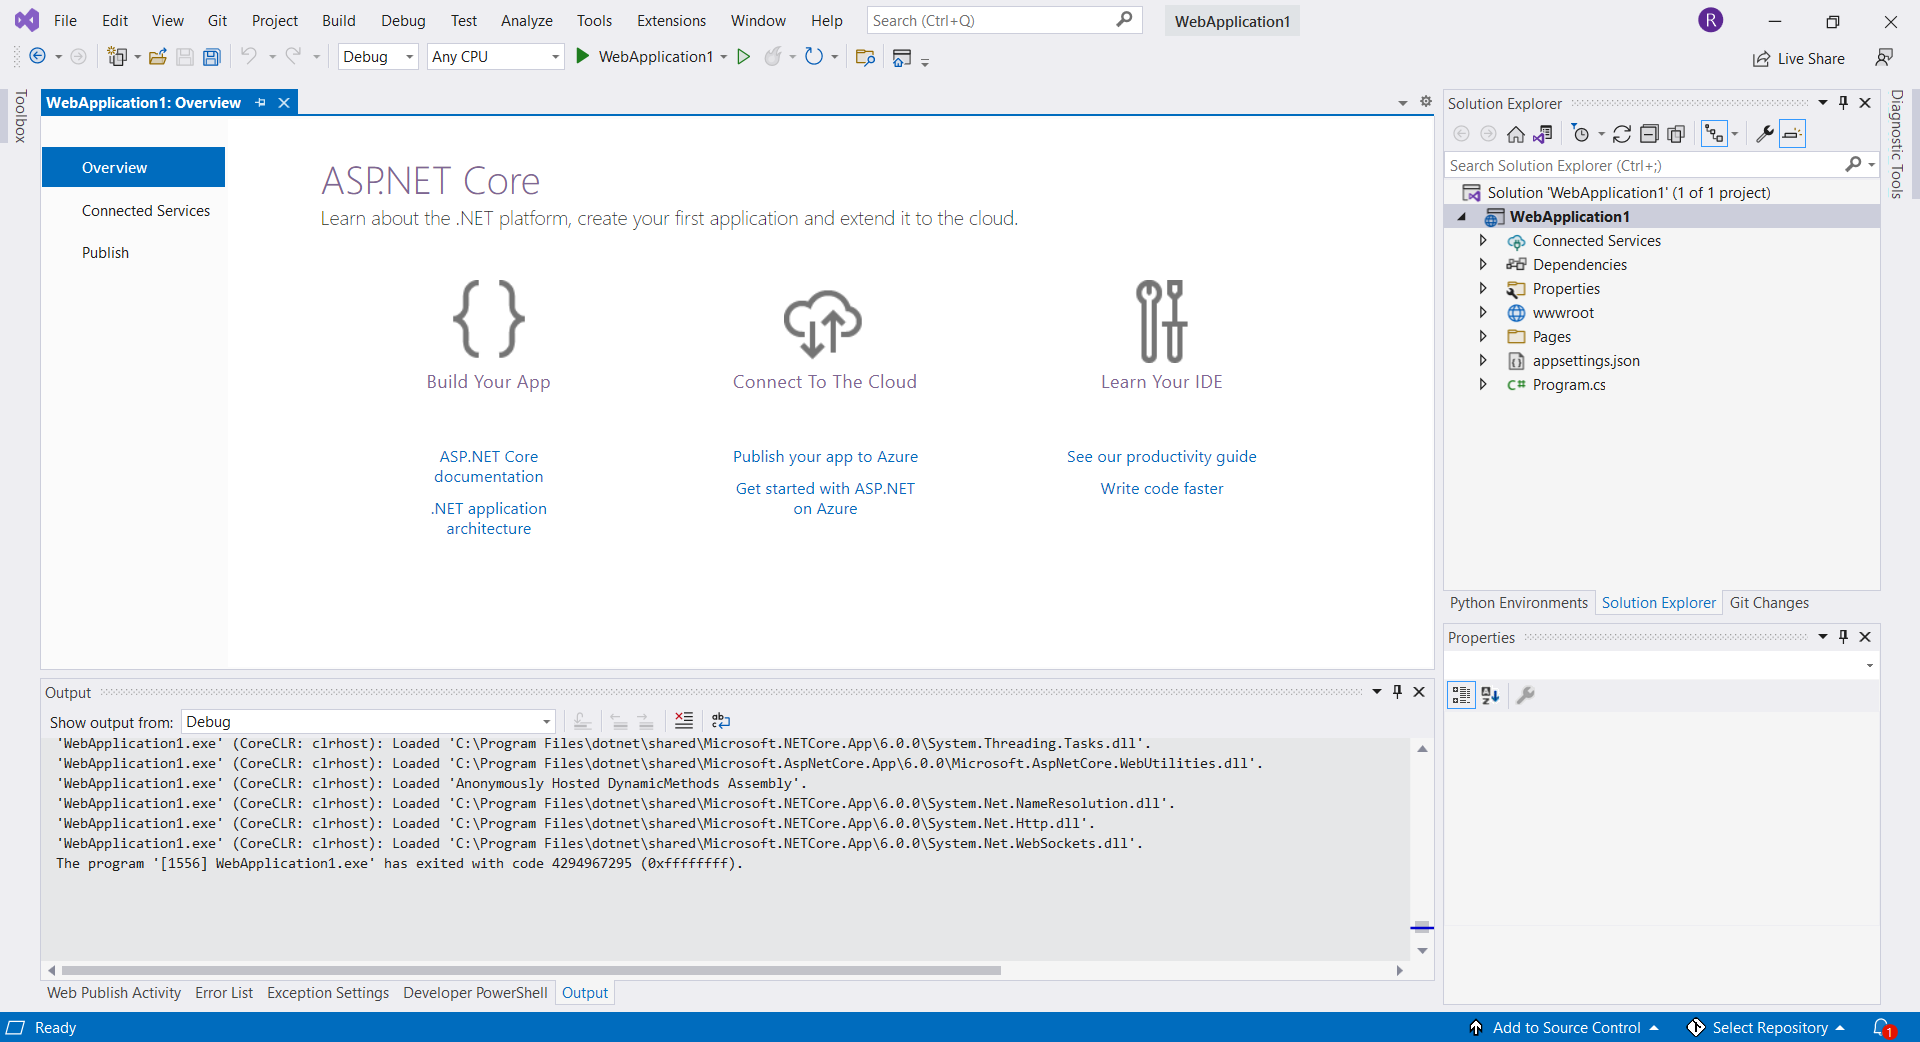Toggle Alphabetical sort in Properties panel
The width and height of the screenshot is (1920, 1042).
(1490, 695)
